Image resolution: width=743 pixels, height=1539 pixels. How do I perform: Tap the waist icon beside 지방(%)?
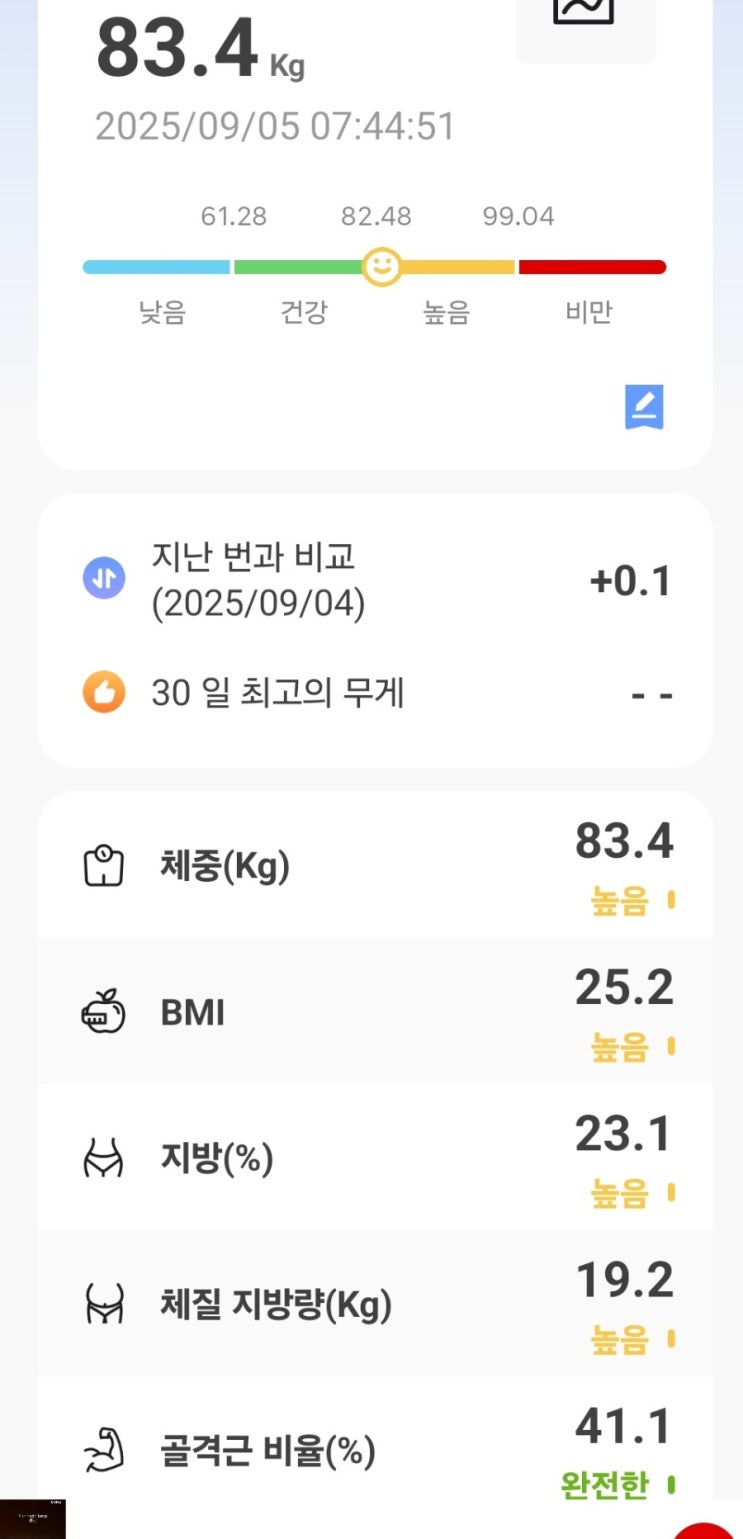point(102,1159)
